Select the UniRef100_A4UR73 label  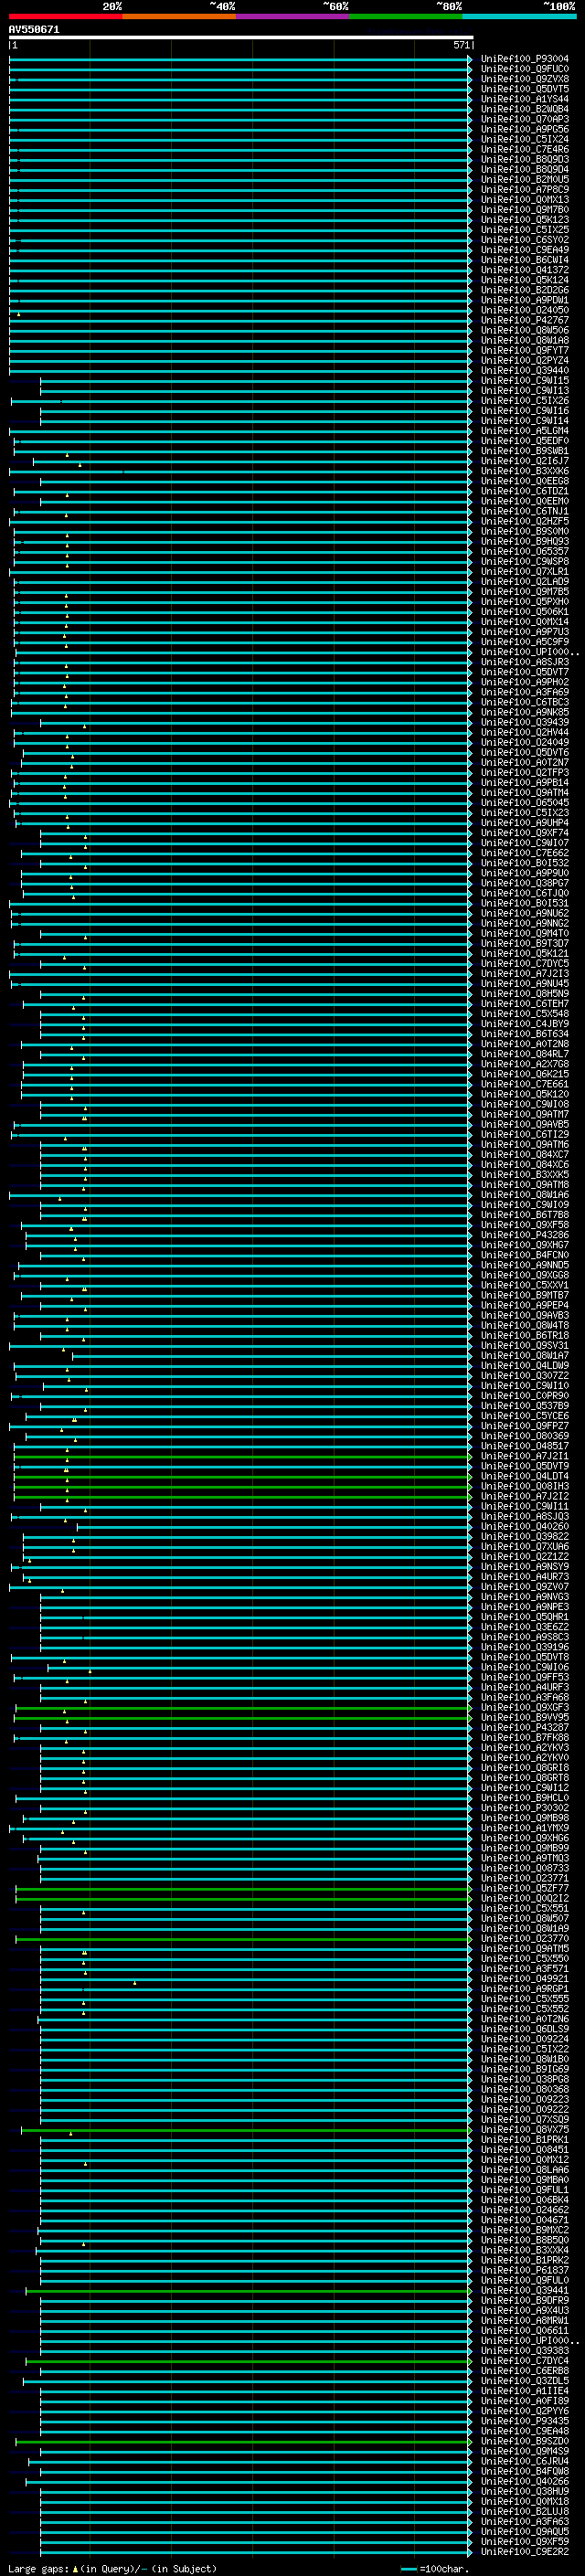tap(525, 1577)
